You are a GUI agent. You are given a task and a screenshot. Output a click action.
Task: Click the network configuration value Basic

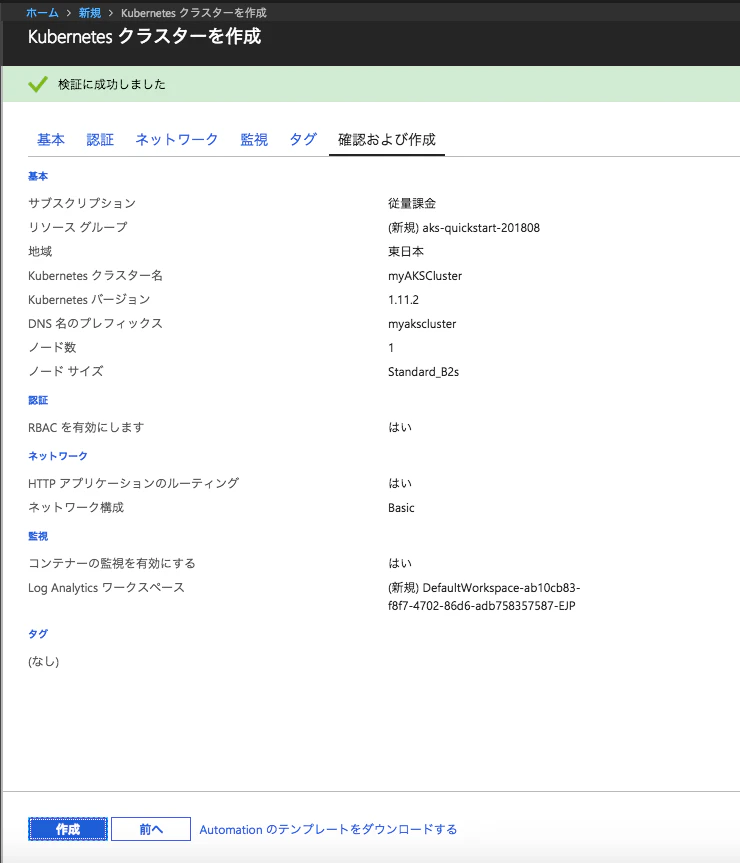click(401, 507)
